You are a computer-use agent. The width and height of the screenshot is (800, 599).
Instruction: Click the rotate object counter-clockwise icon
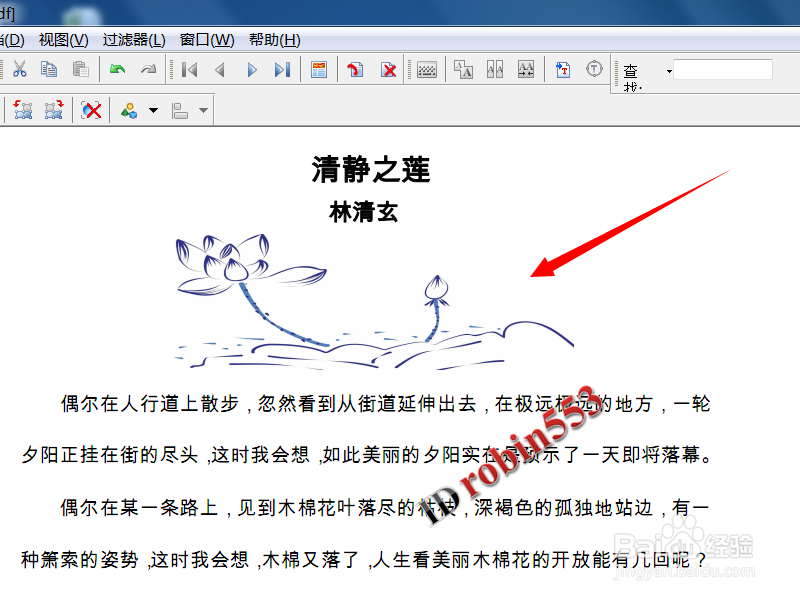[x=23, y=110]
